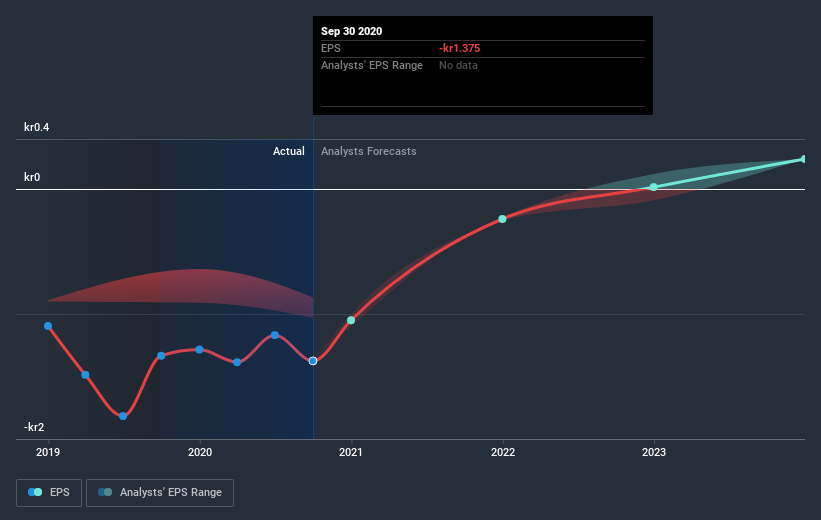This screenshot has width=821, height=520.
Task: Select the EPS data point before 2020
Action: [x=161, y=356]
